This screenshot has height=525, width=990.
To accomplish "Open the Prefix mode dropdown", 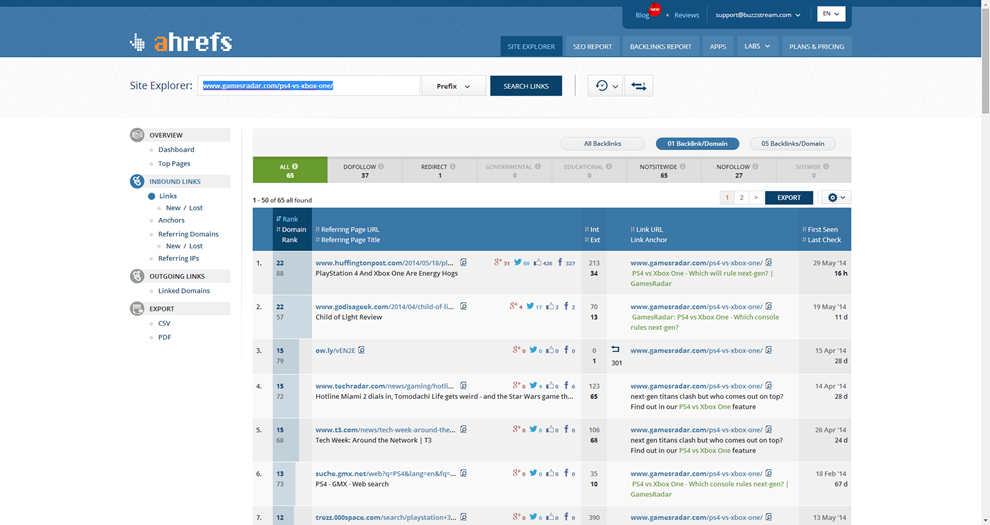I will coord(453,86).
